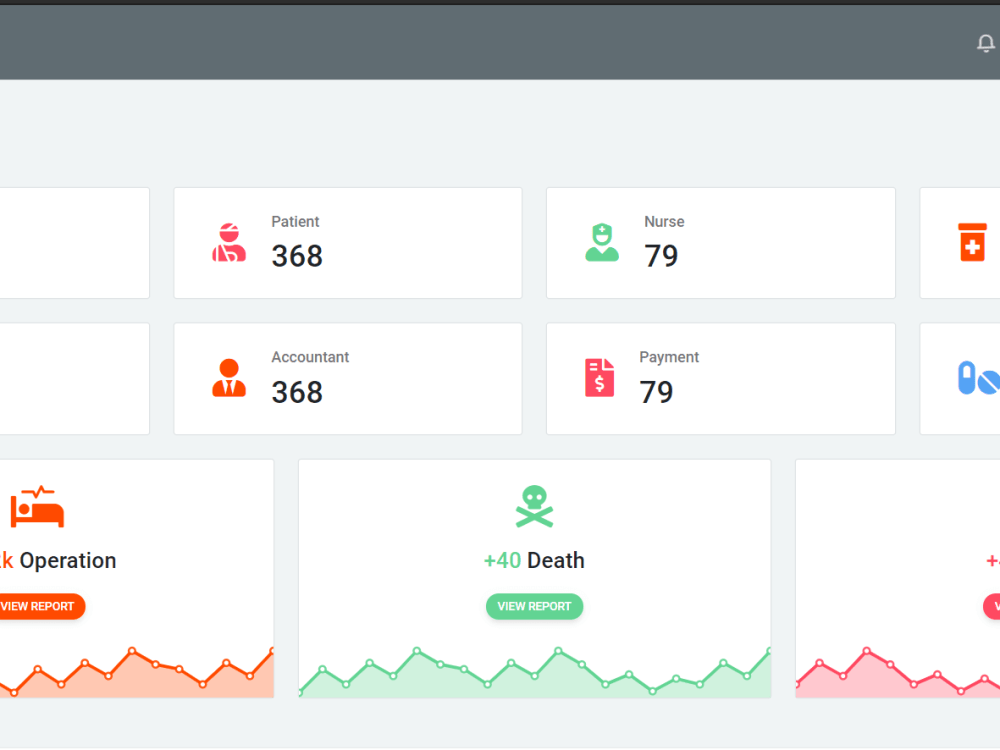Screen dimensions: 1000x750
Task: Click the hospital bed operation icon
Action: click(x=38, y=507)
